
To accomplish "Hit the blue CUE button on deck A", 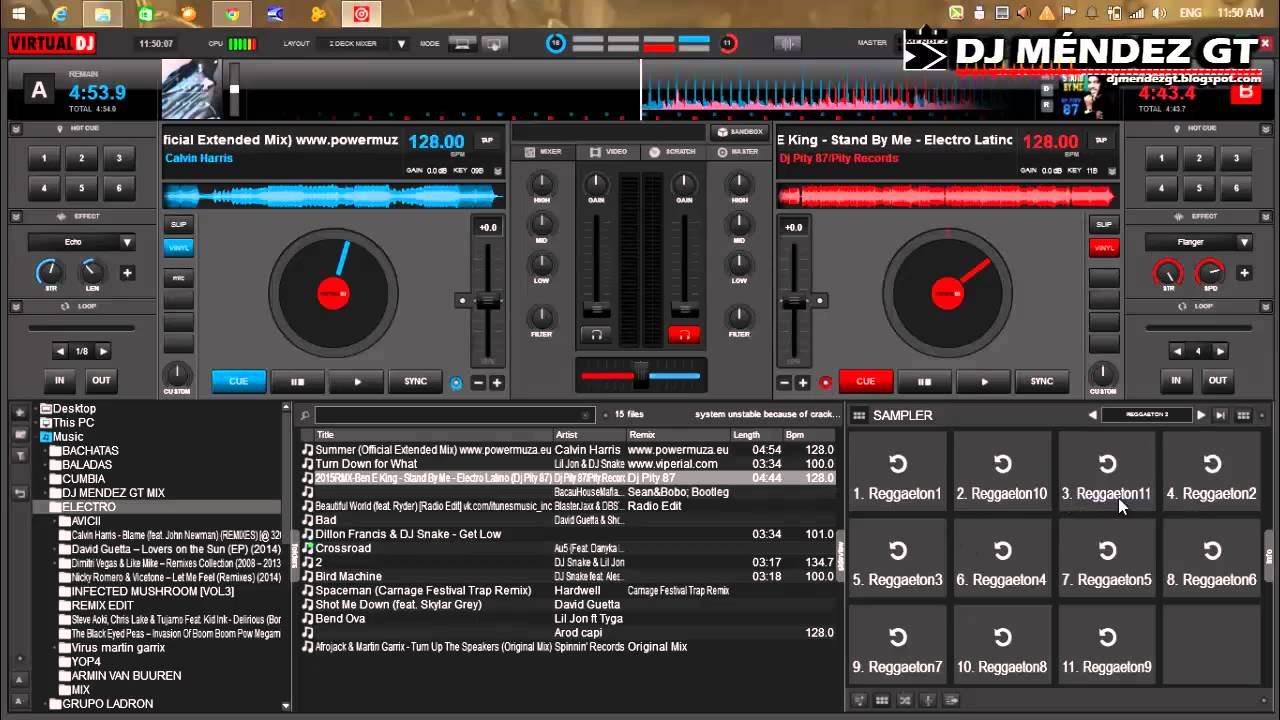I will [238, 381].
